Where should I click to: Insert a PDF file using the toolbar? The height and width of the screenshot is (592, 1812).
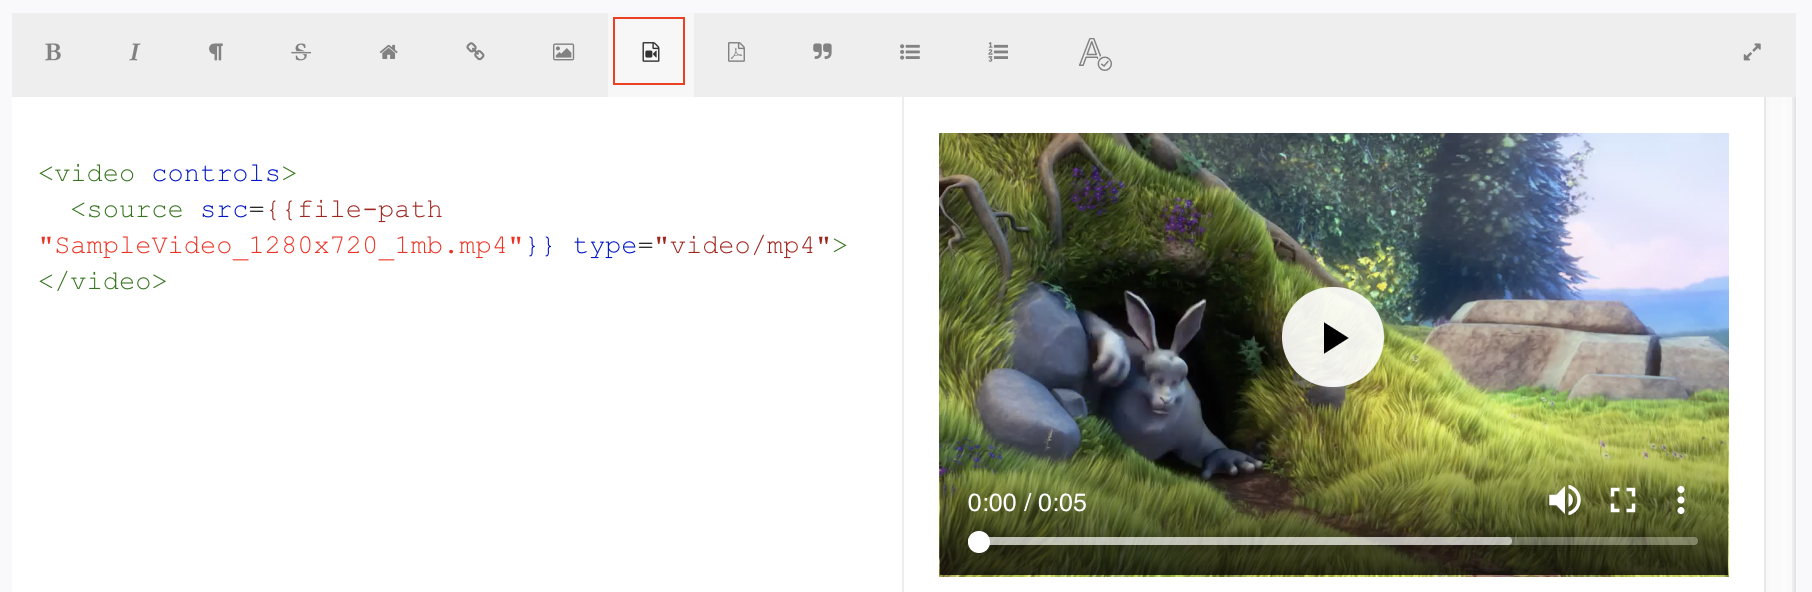tap(736, 52)
